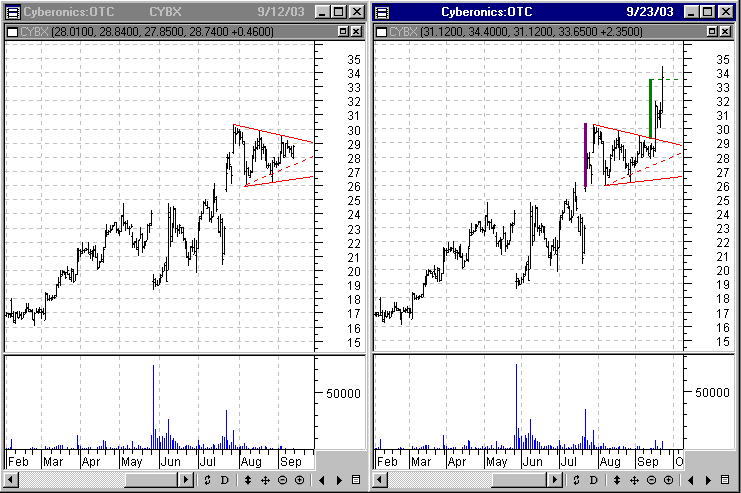
Task: Click the scrollbar left arrow in the 9/23/03 window
Action: (380, 480)
